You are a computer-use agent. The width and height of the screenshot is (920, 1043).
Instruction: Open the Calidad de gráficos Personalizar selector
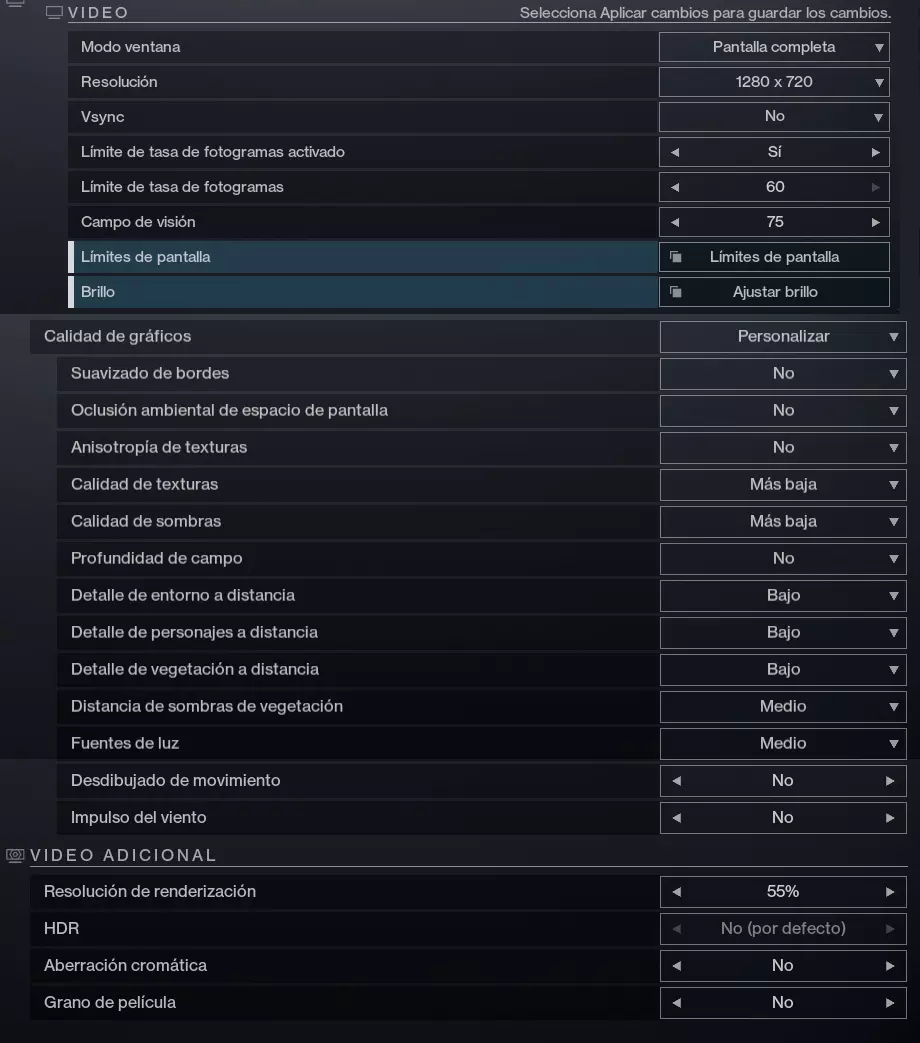[783, 337]
